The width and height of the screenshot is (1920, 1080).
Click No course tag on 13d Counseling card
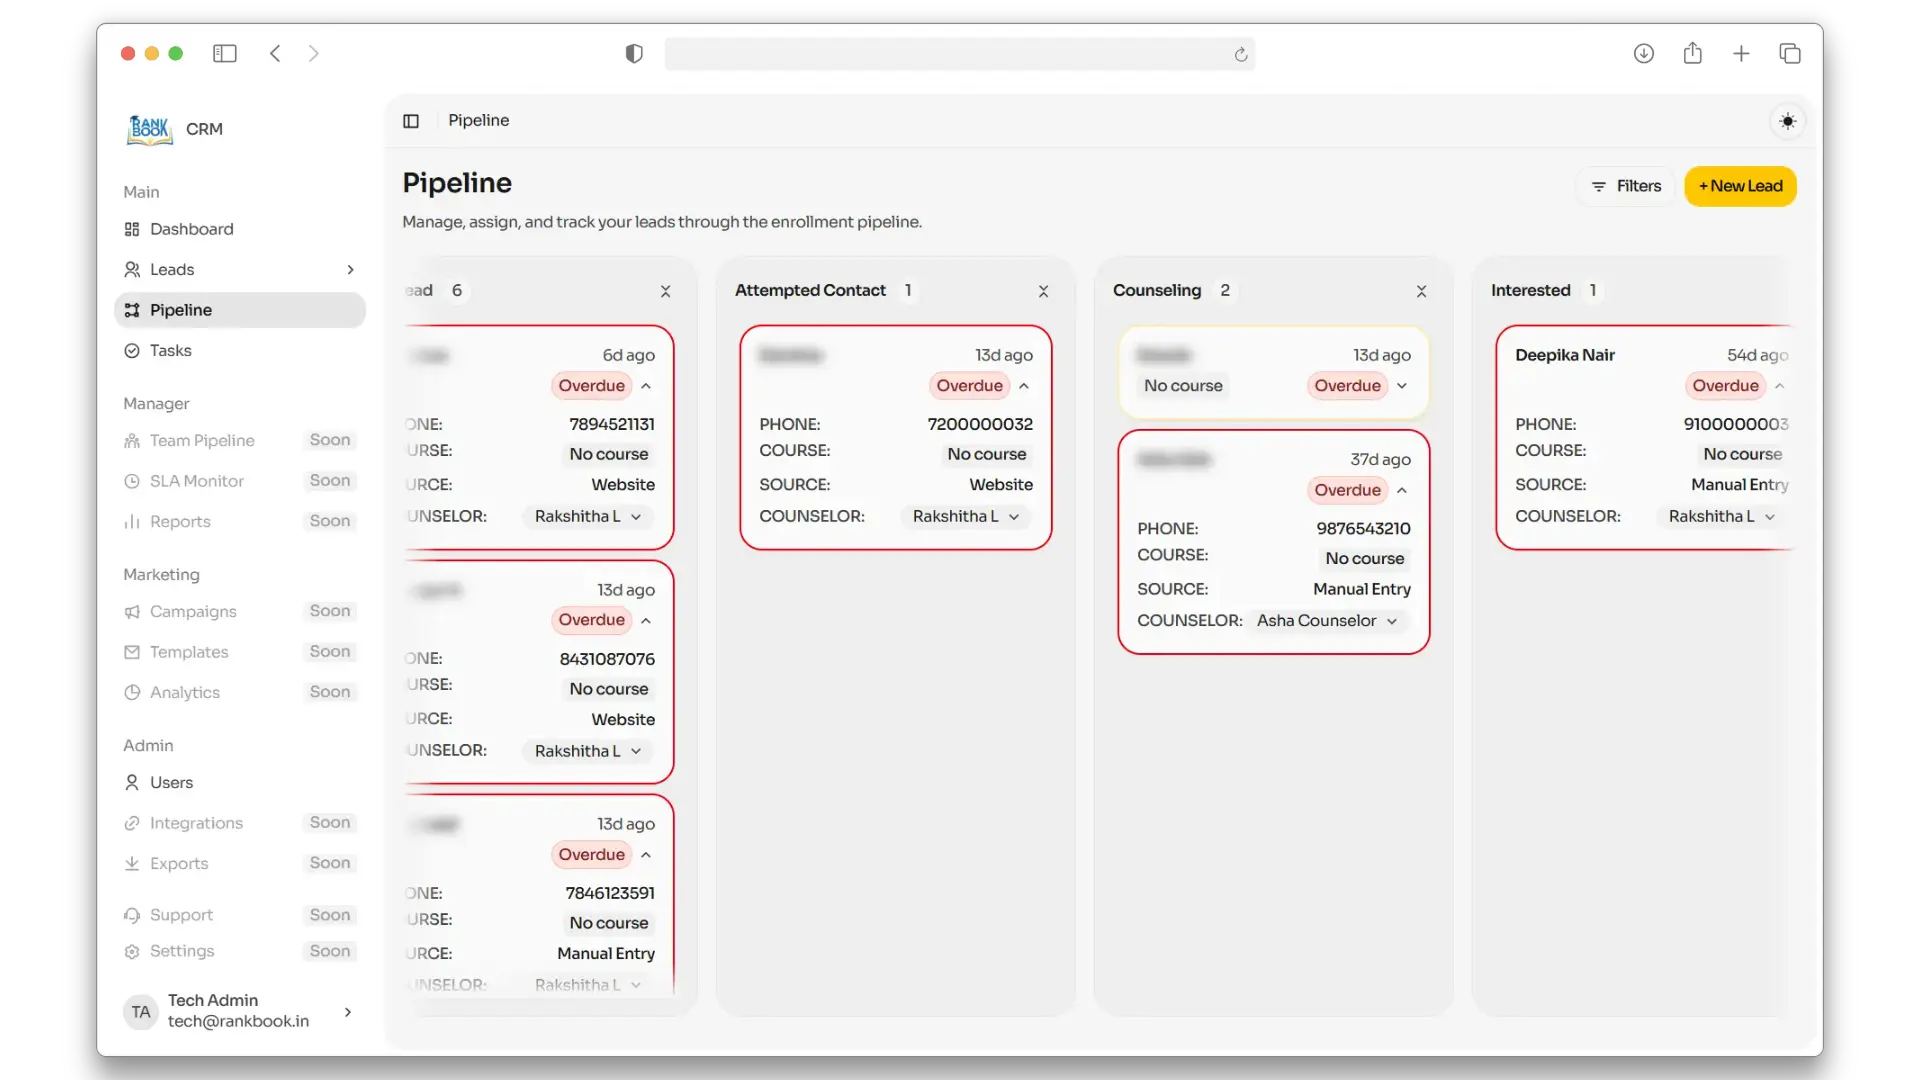(1183, 386)
